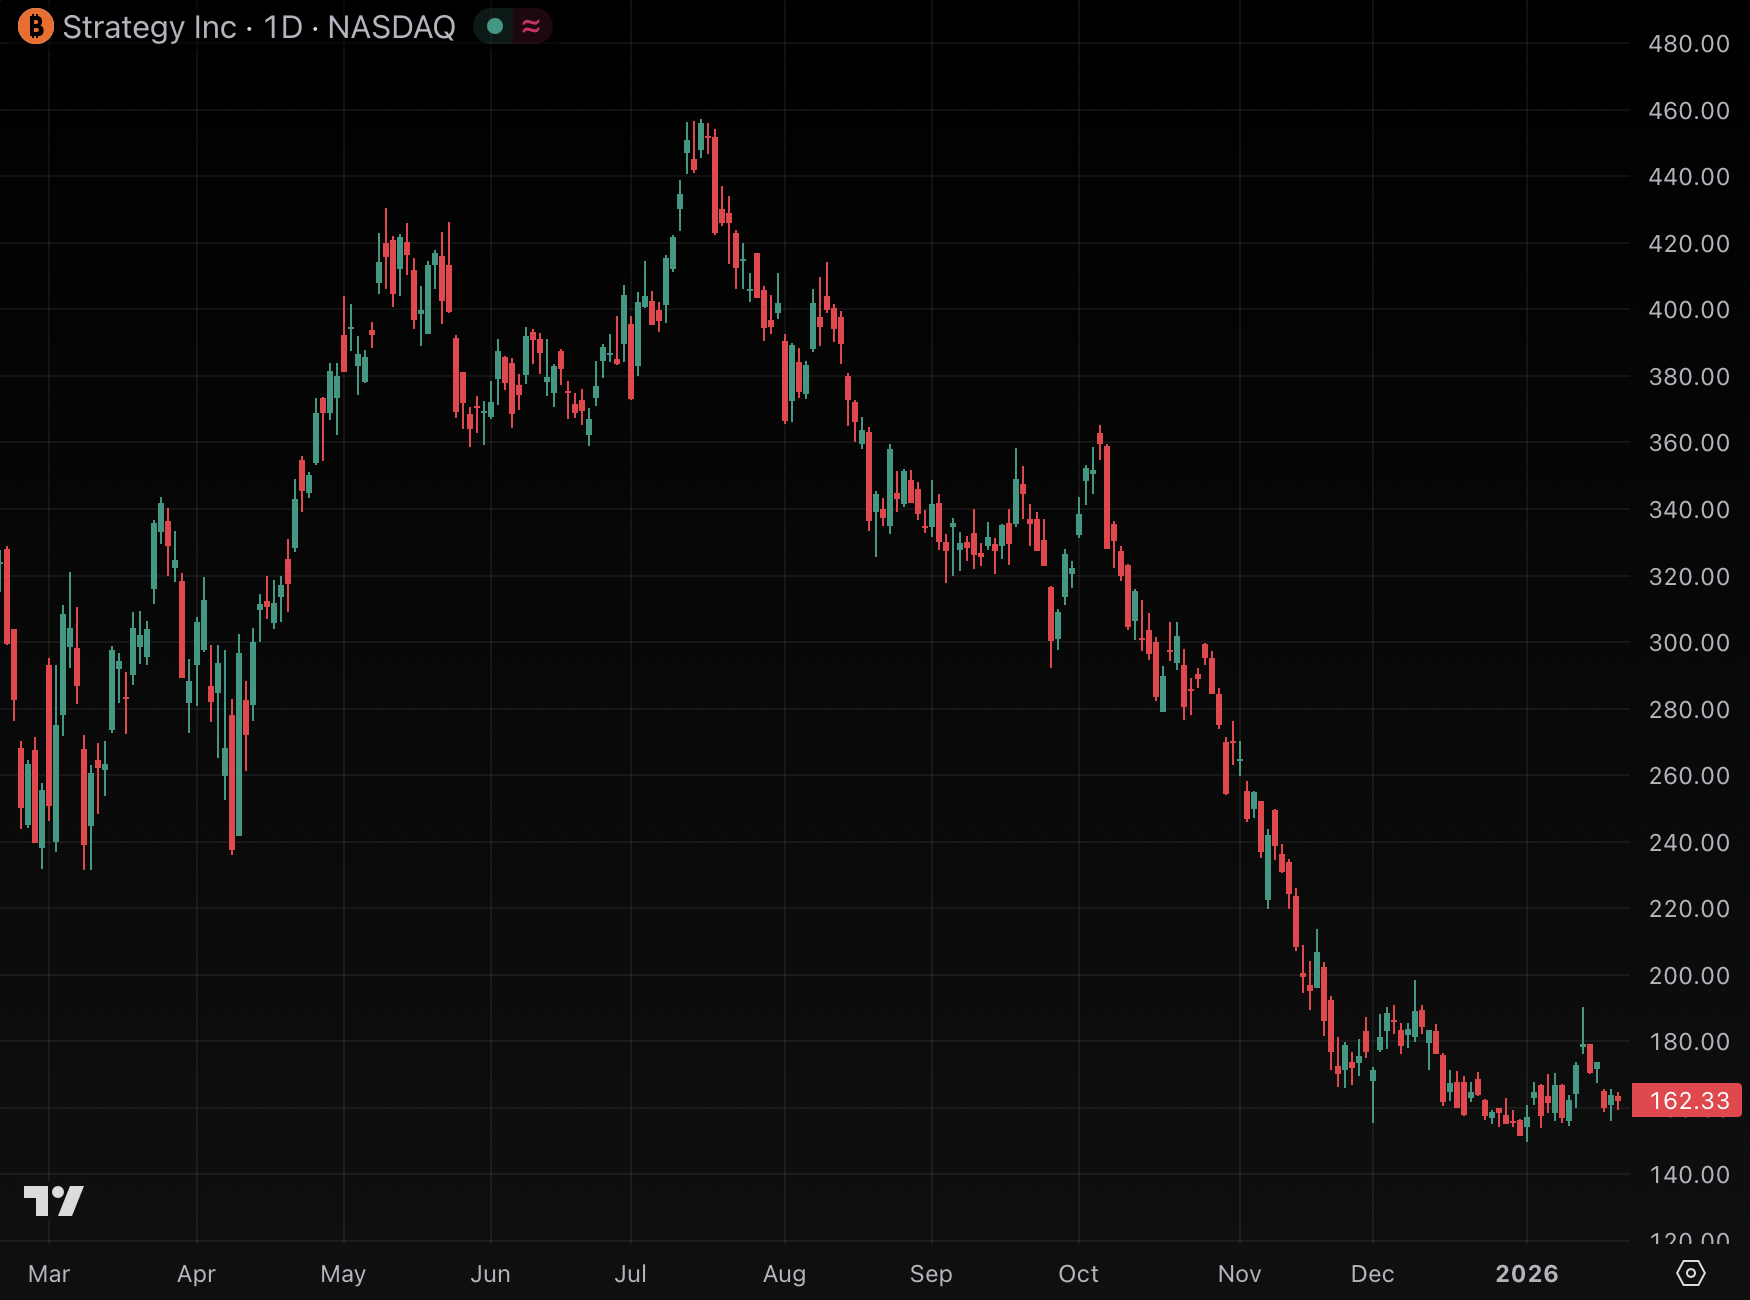Select the 200.00 price scale label
The width and height of the screenshot is (1750, 1300).
(1688, 976)
